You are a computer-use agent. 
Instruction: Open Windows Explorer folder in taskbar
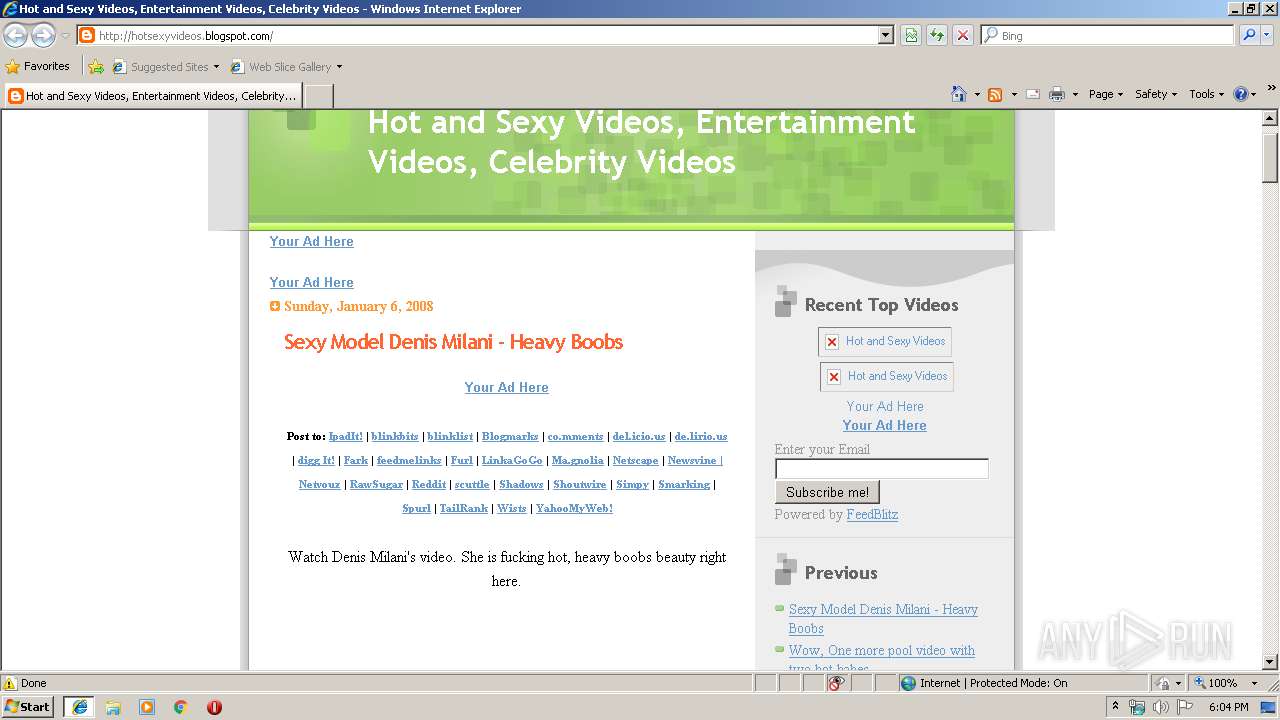(113, 707)
